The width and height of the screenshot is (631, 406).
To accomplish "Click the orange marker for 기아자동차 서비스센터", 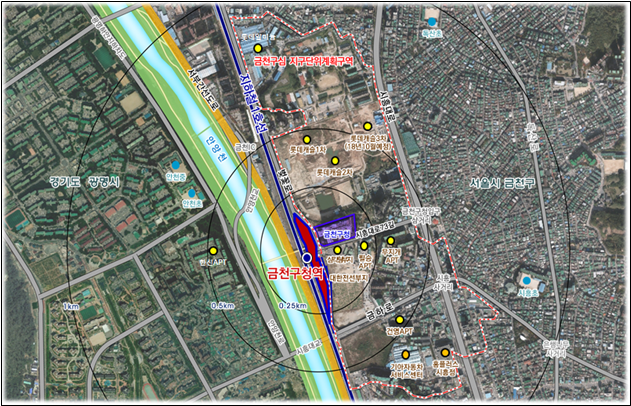I will click(x=406, y=354).
